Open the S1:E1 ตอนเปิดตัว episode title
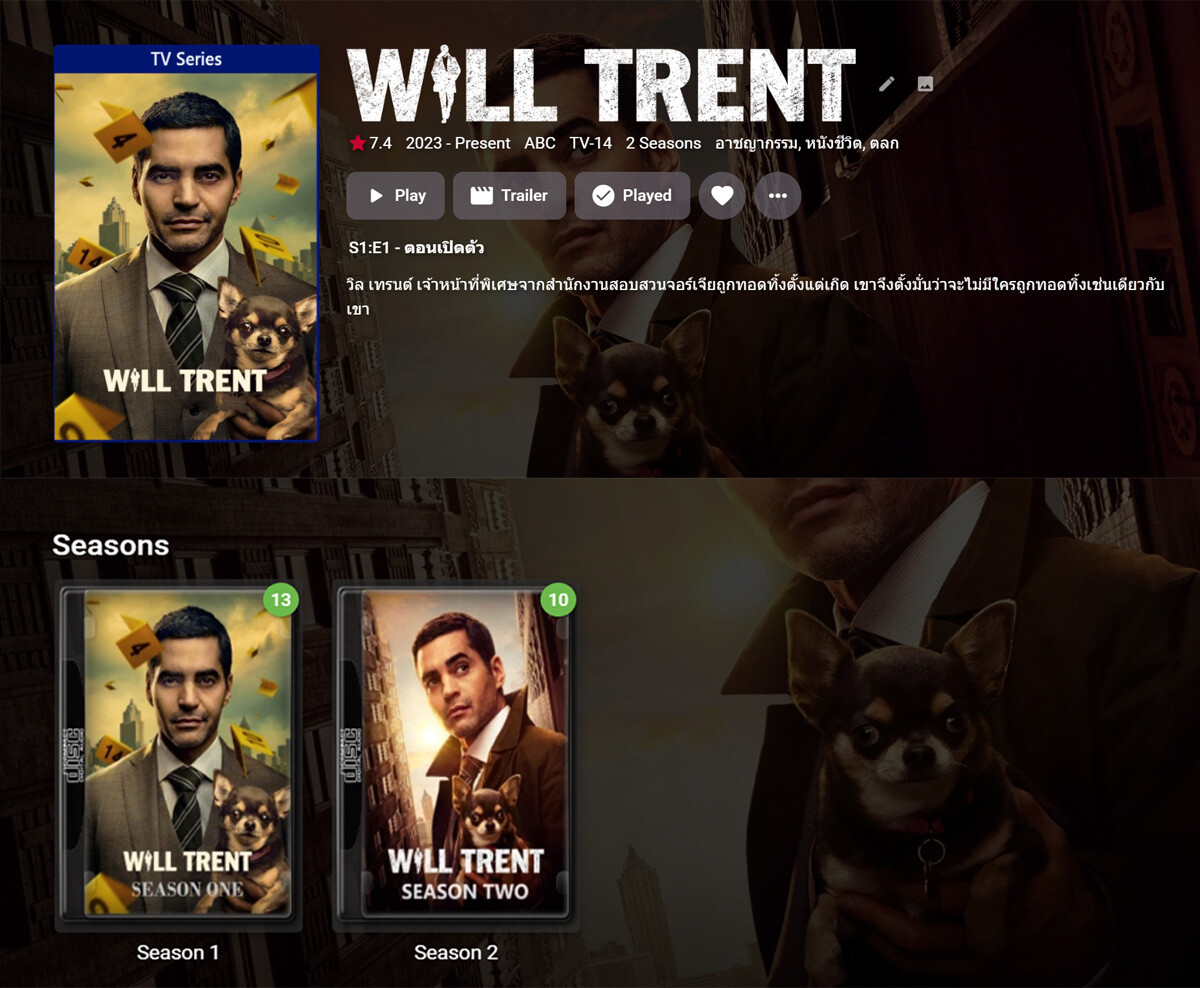The width and height of the screenshot is (1200, 988). (x=416, y=247)
